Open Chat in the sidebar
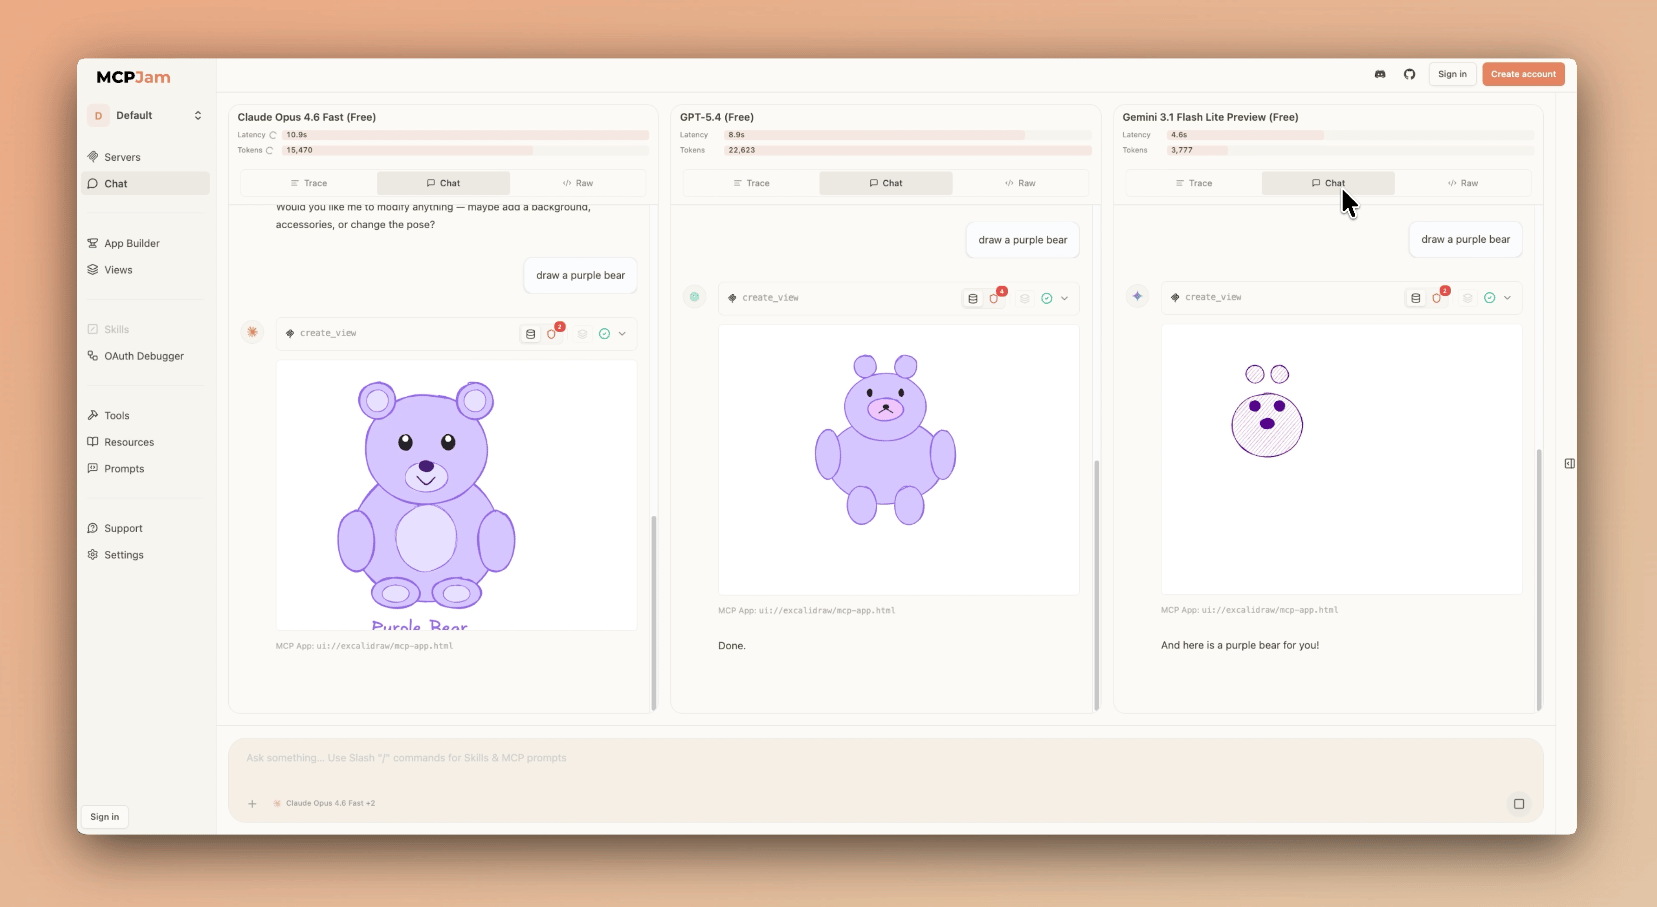 145,184
